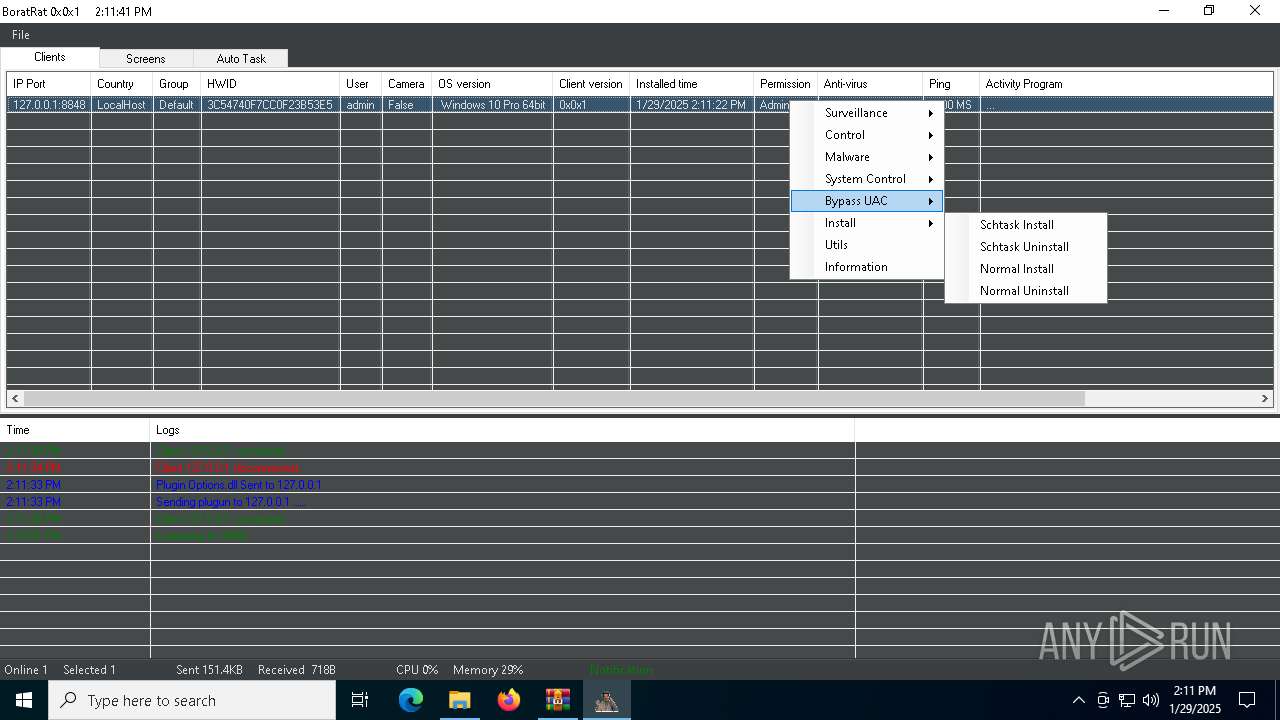Image resolution: width=1280 pixels, height=720 pixels.
Task: Select Bypass UAC menu entry
Action: pyautogui.click(x=866, y=201)
